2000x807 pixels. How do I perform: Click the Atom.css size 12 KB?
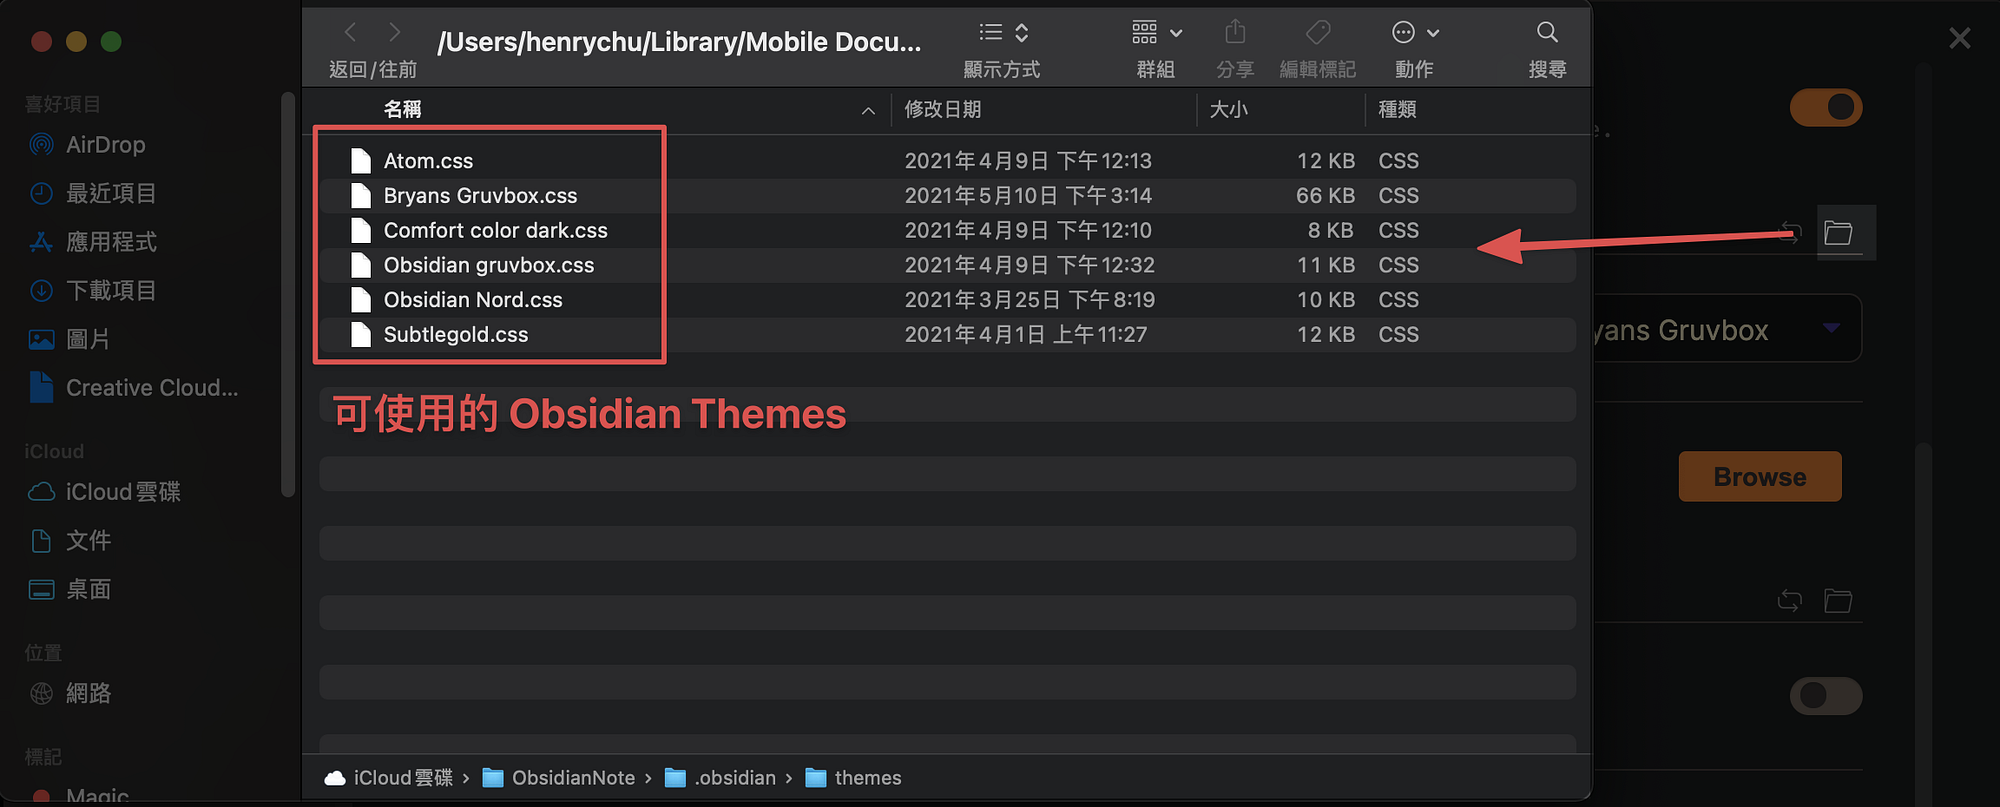tap(1326, 161)
